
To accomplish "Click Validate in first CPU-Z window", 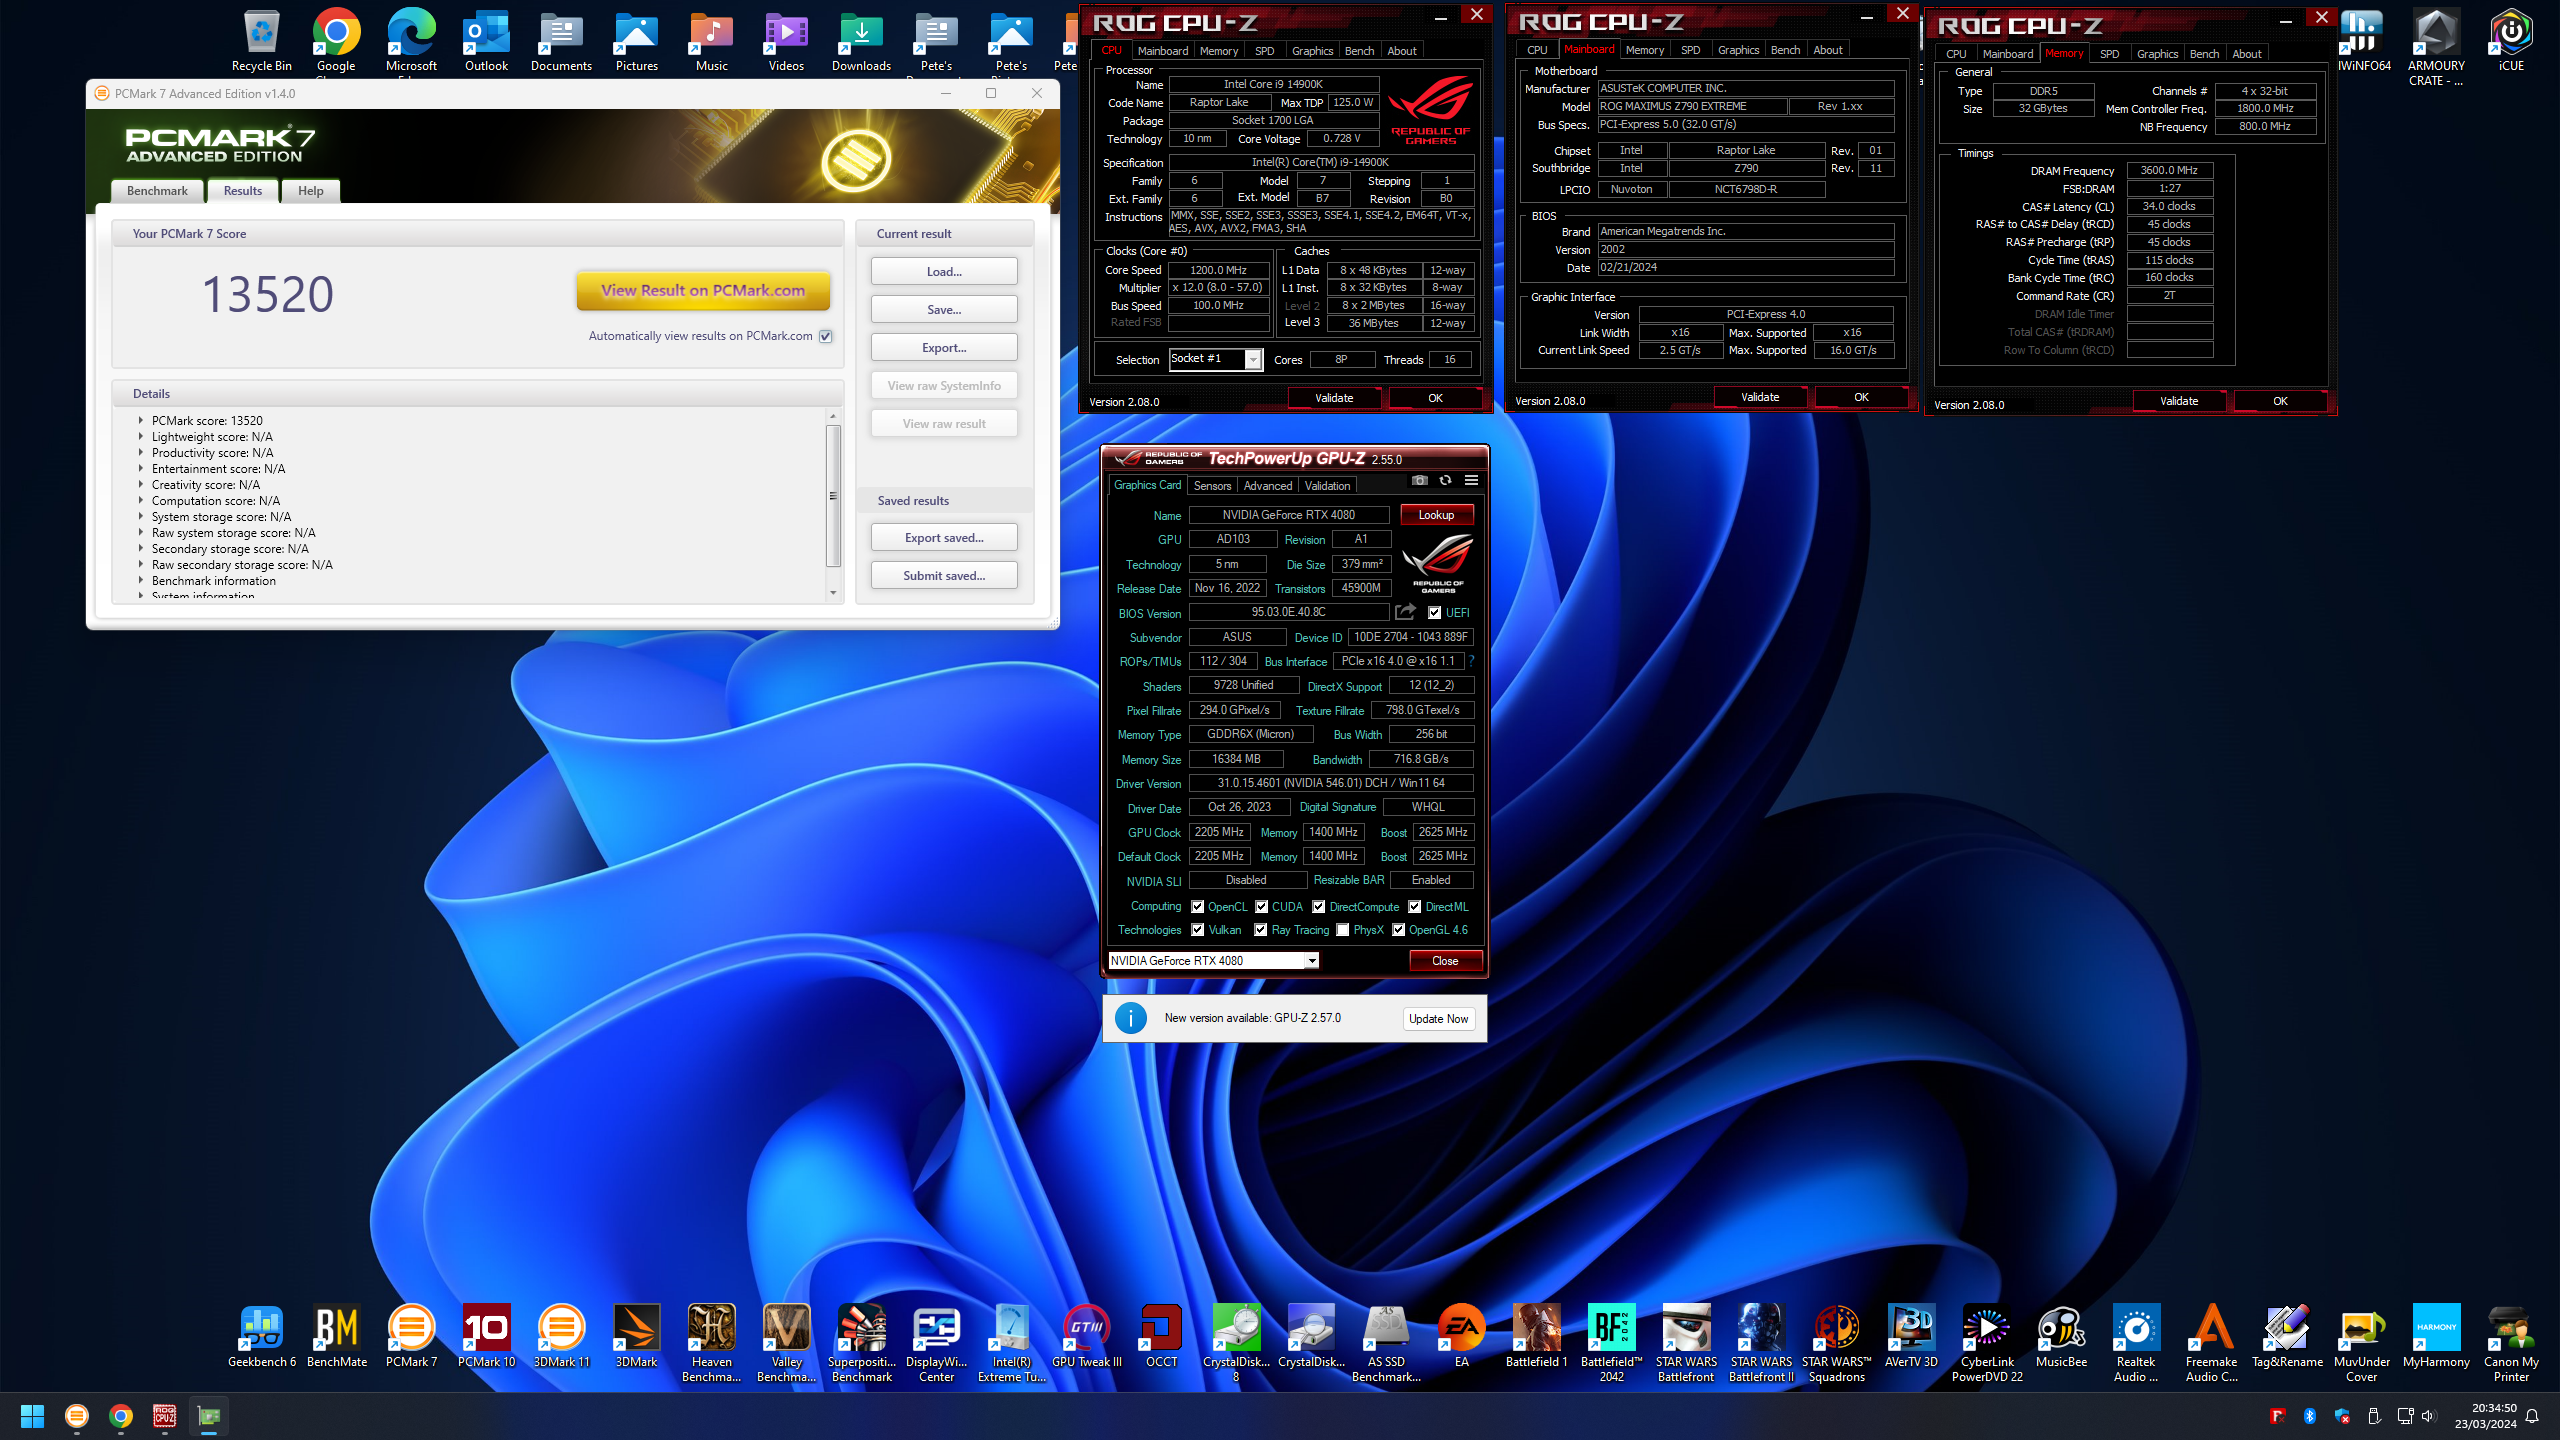I will point(1334,398).
